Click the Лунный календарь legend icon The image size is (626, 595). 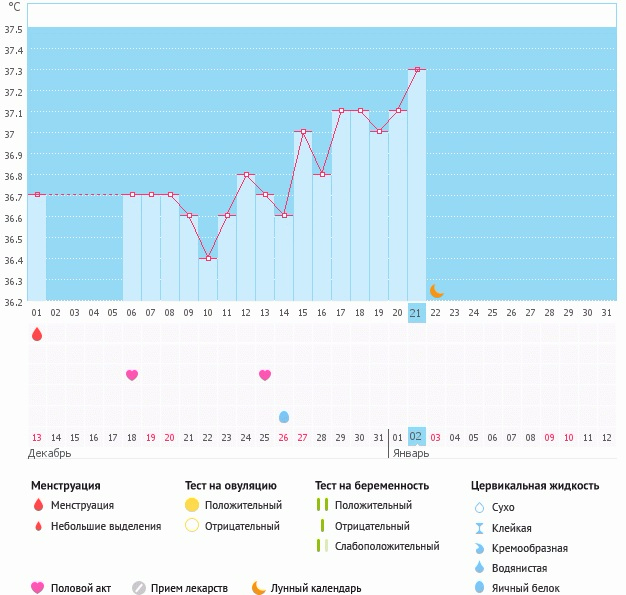[259, 588]
